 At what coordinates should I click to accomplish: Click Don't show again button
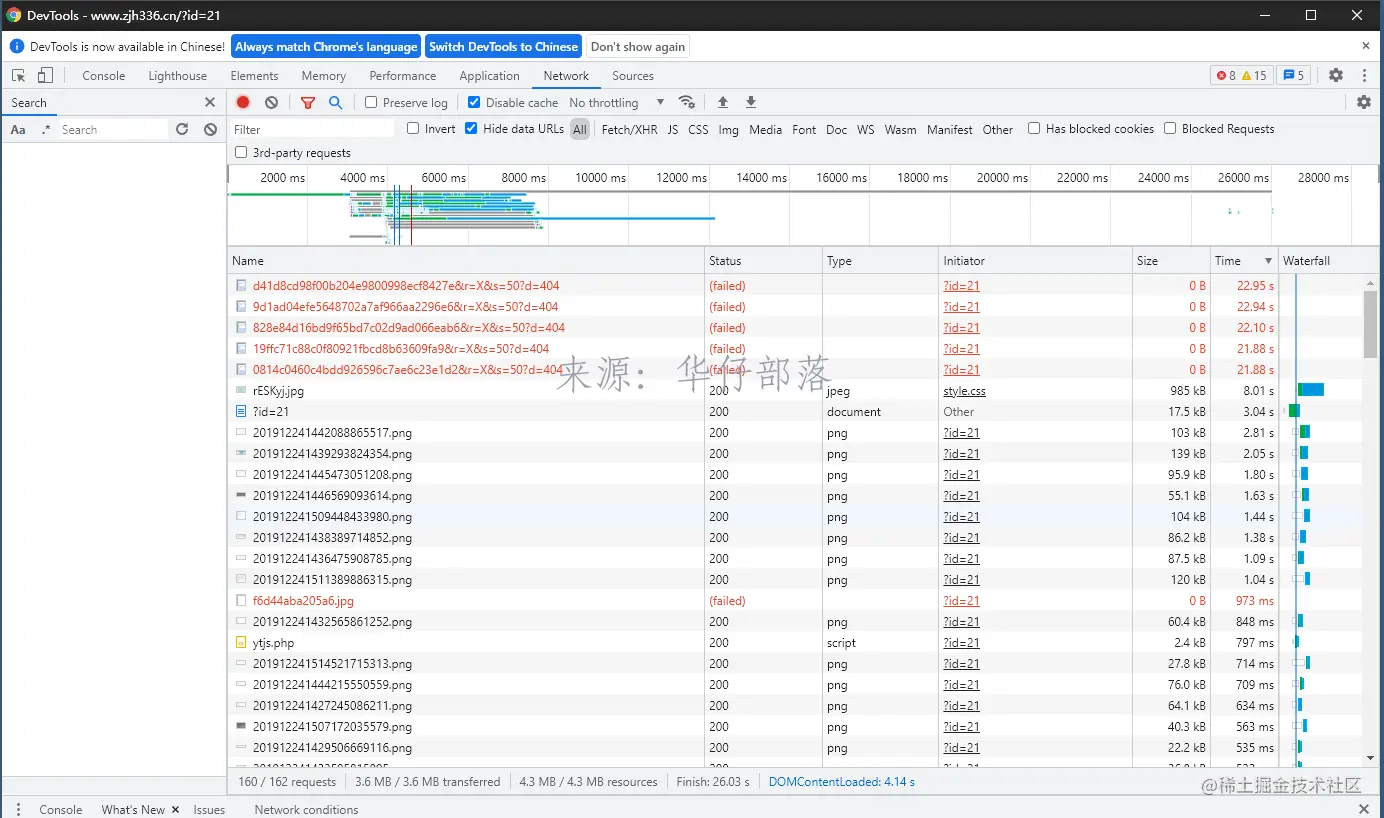(x=638, y=46)
